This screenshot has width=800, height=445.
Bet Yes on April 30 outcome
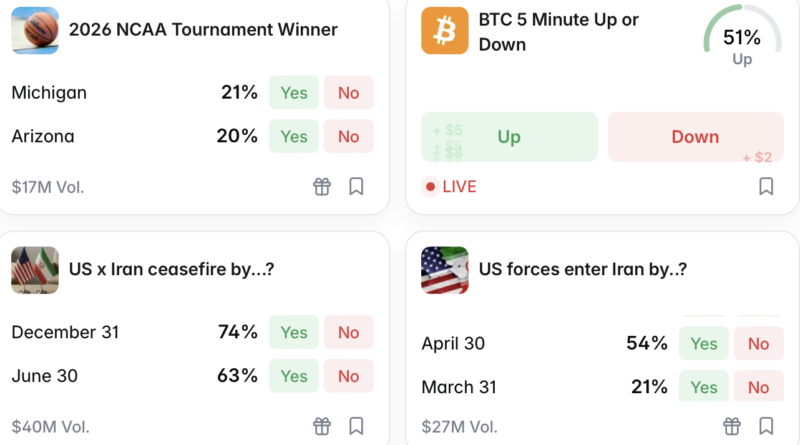pyautogui.click(x=704, y=344)
